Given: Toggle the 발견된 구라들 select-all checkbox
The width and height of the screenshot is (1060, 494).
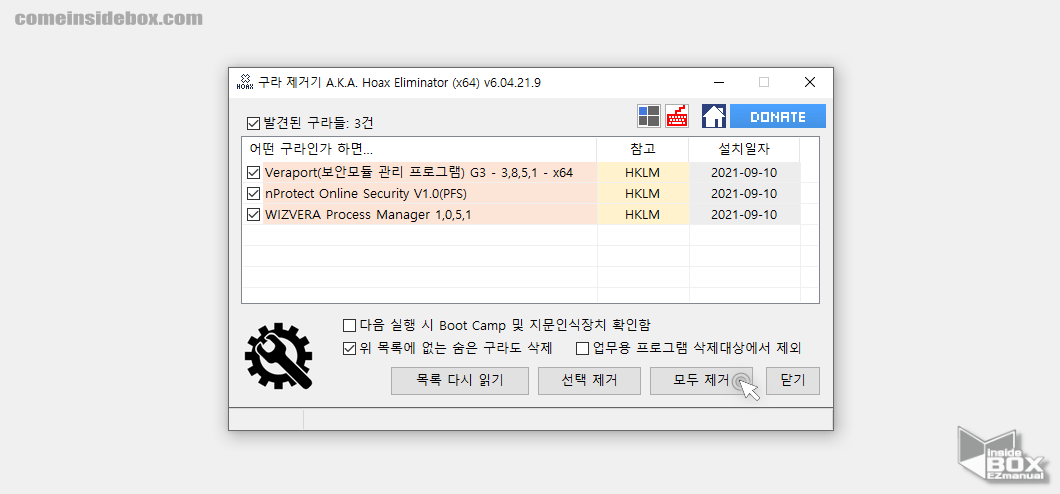Looking at the screenshot, I should [x=254, y=124].
